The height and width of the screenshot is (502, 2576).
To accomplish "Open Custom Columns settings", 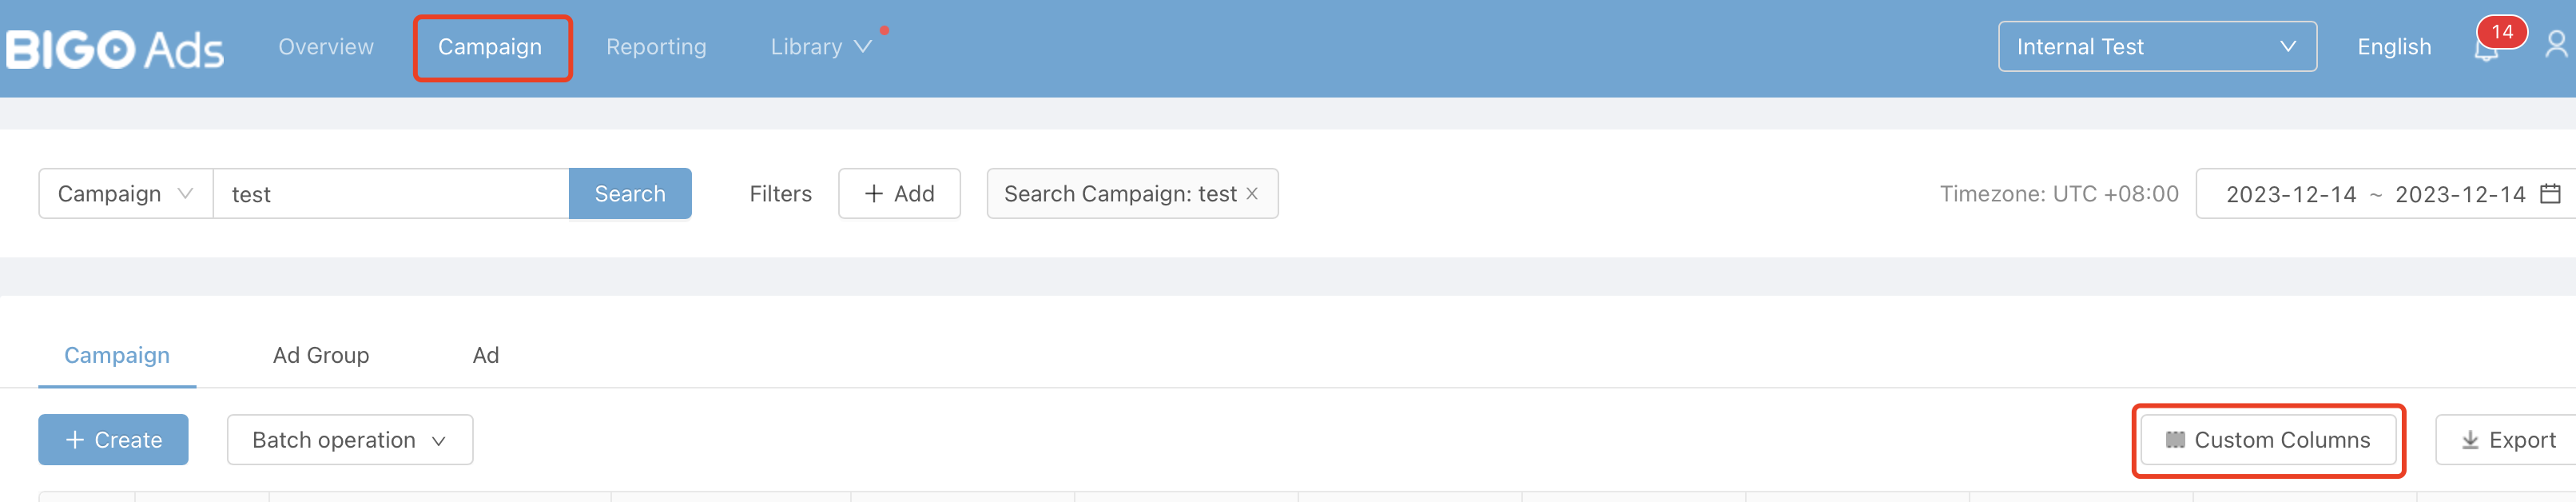I will tap(2268, 440).
